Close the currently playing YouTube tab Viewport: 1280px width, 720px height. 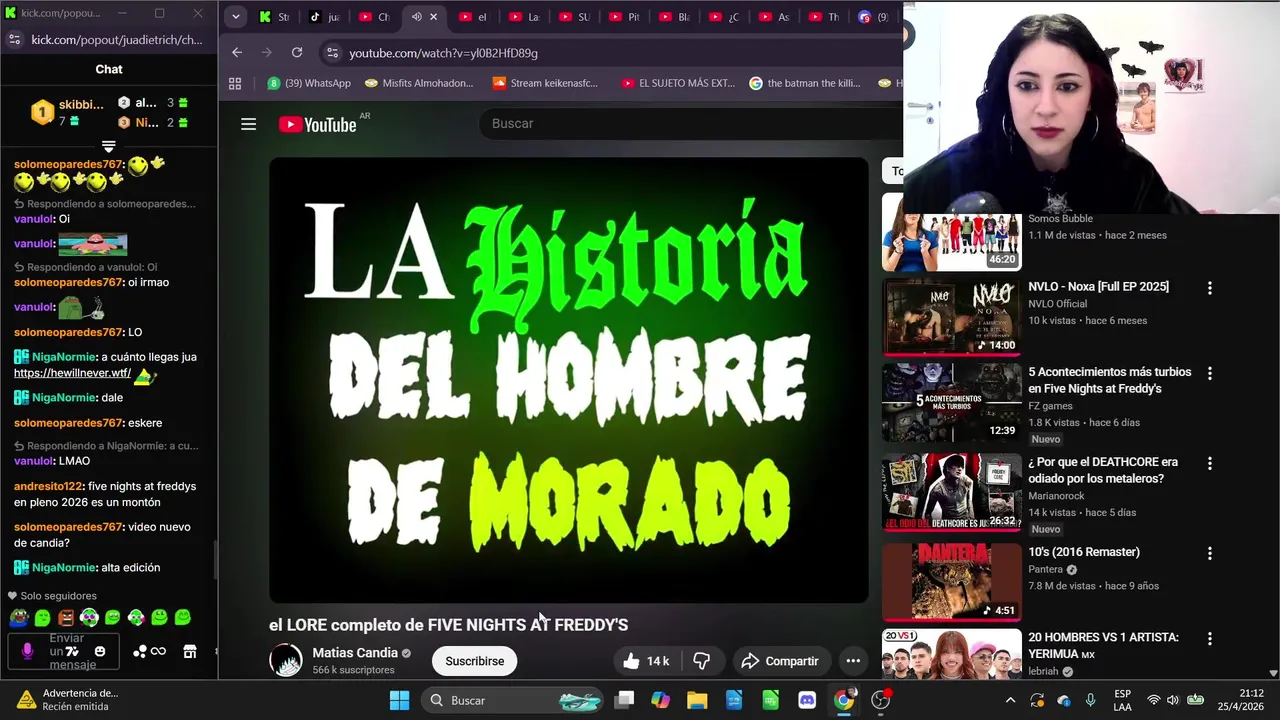[433, 17]
